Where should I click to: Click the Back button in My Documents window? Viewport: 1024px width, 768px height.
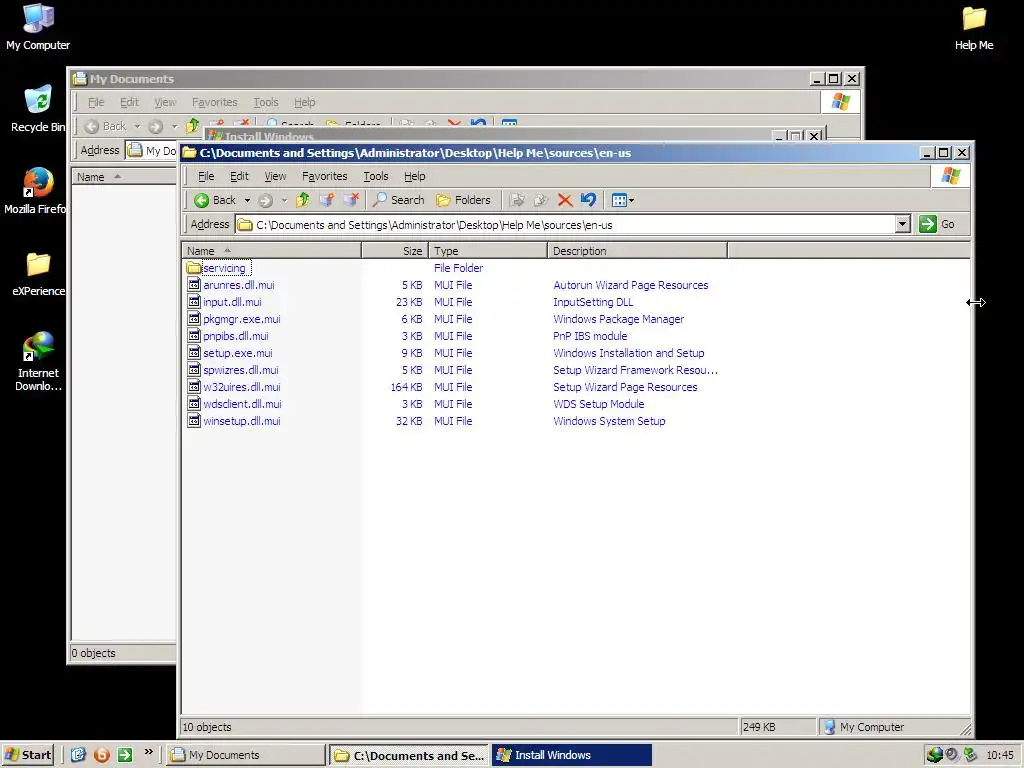click(x=106, y=126)
